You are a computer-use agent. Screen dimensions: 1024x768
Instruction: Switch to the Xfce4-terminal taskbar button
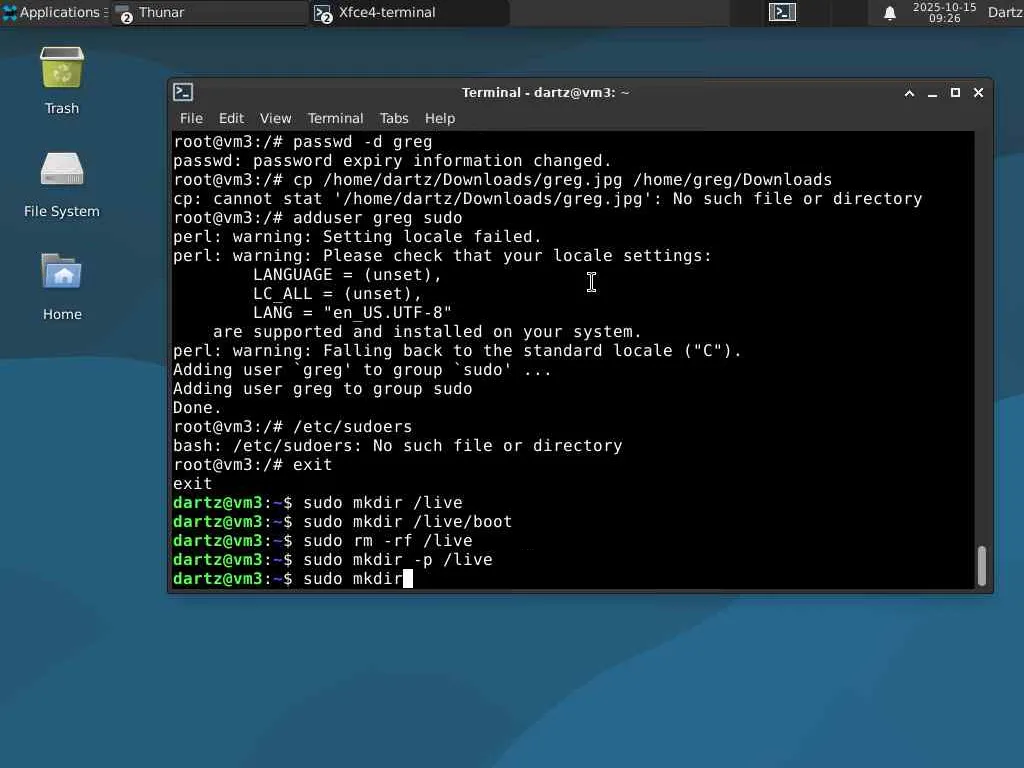click(x=410, y=12)
